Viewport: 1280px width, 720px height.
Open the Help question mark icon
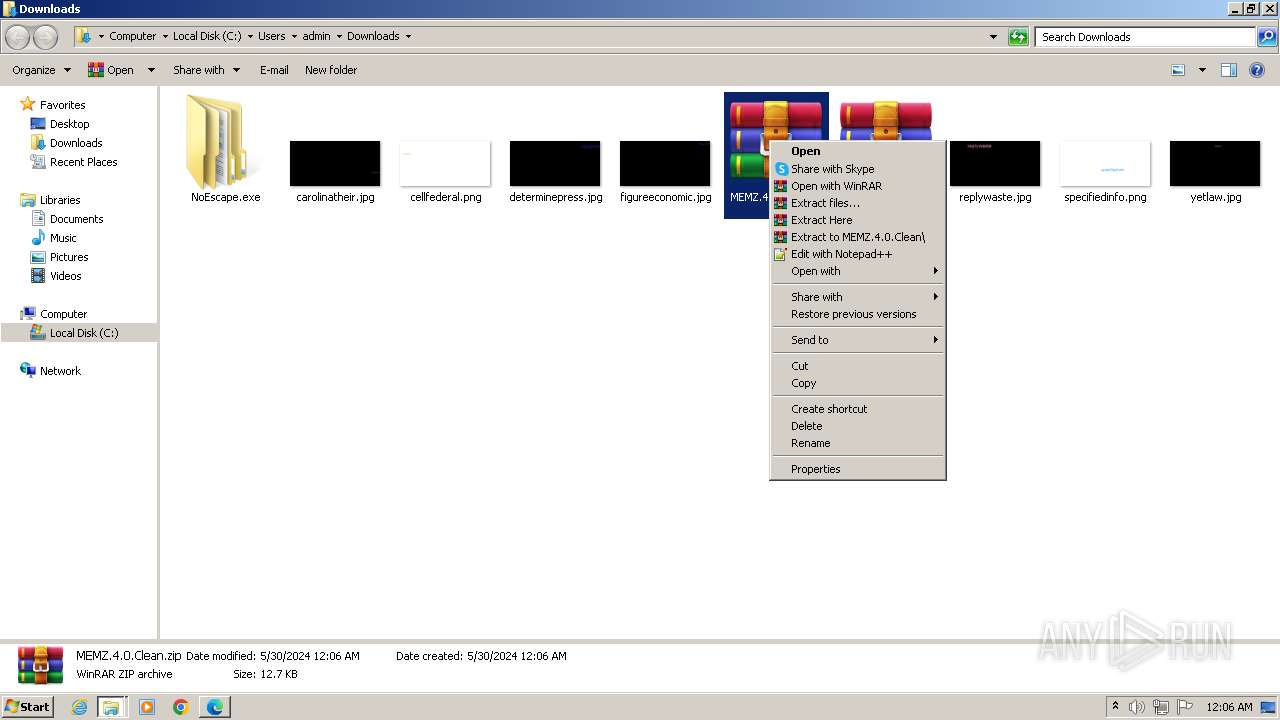coord(1257,70)
